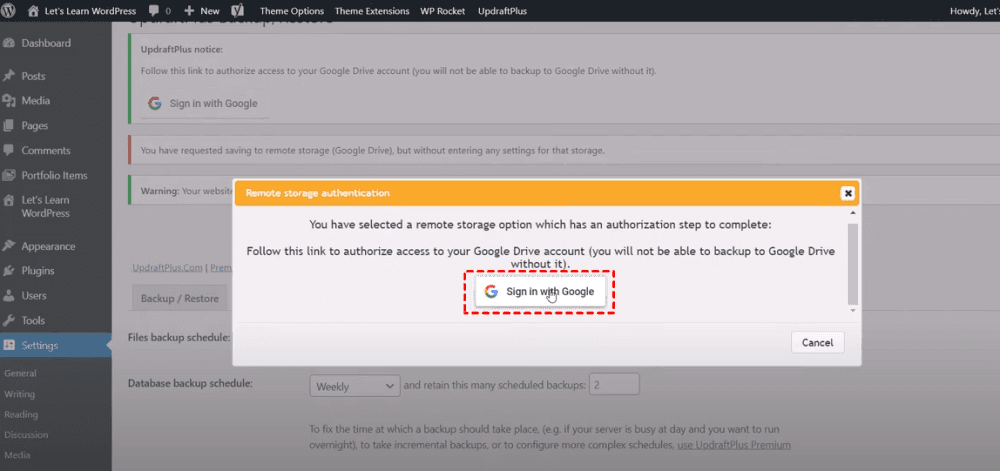The image size is (1000, 471).
Task: Open the New content menu
Action: [x=202, y=11]
